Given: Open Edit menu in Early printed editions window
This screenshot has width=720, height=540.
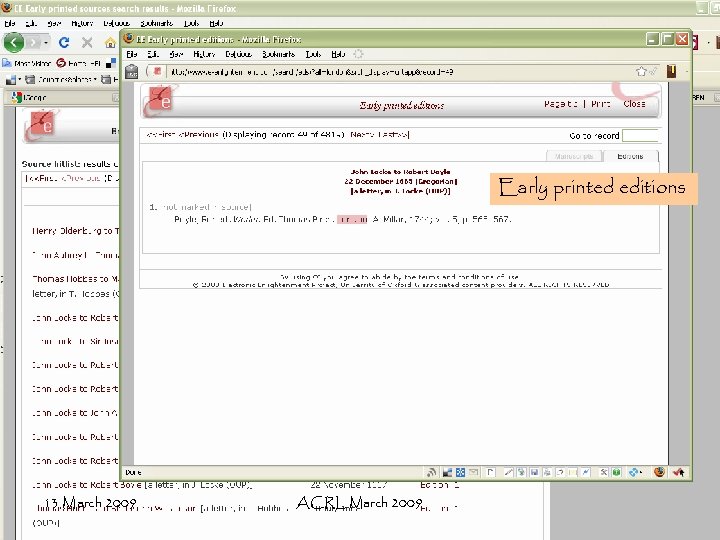Looking at the screenshot, I should coord(153,54).
